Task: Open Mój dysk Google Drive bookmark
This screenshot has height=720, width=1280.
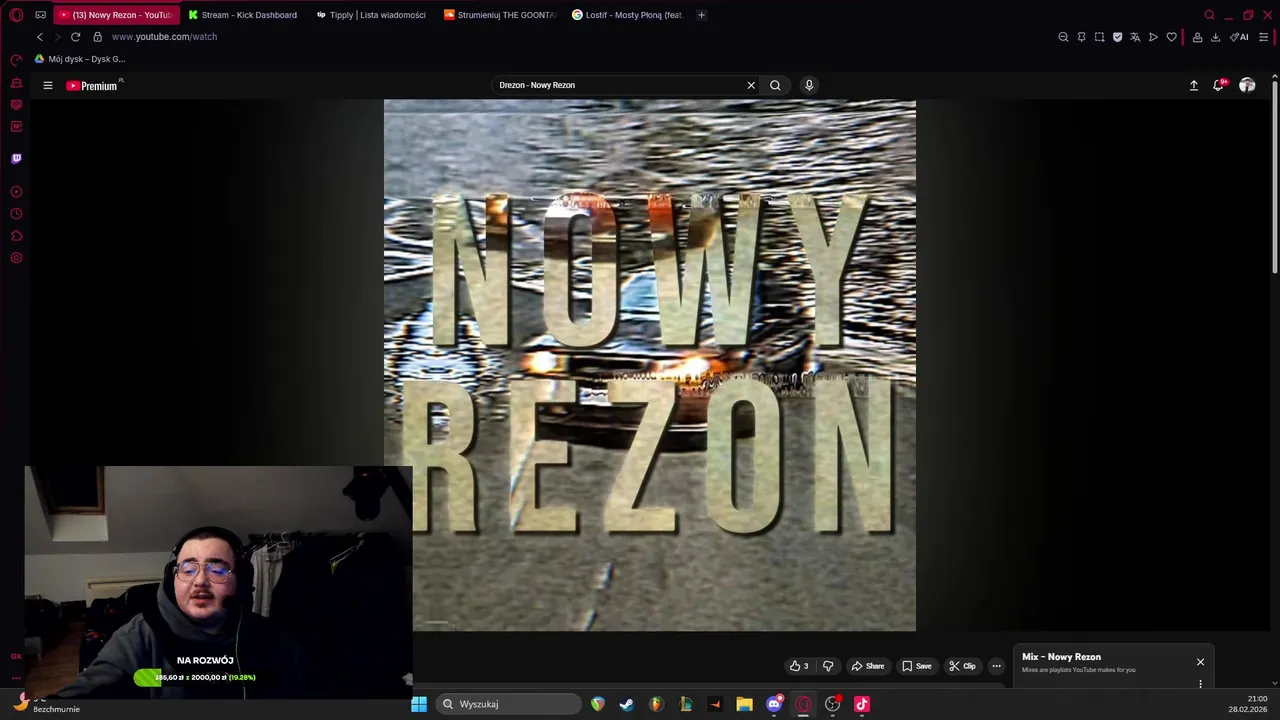Action: tap(80, 59)
